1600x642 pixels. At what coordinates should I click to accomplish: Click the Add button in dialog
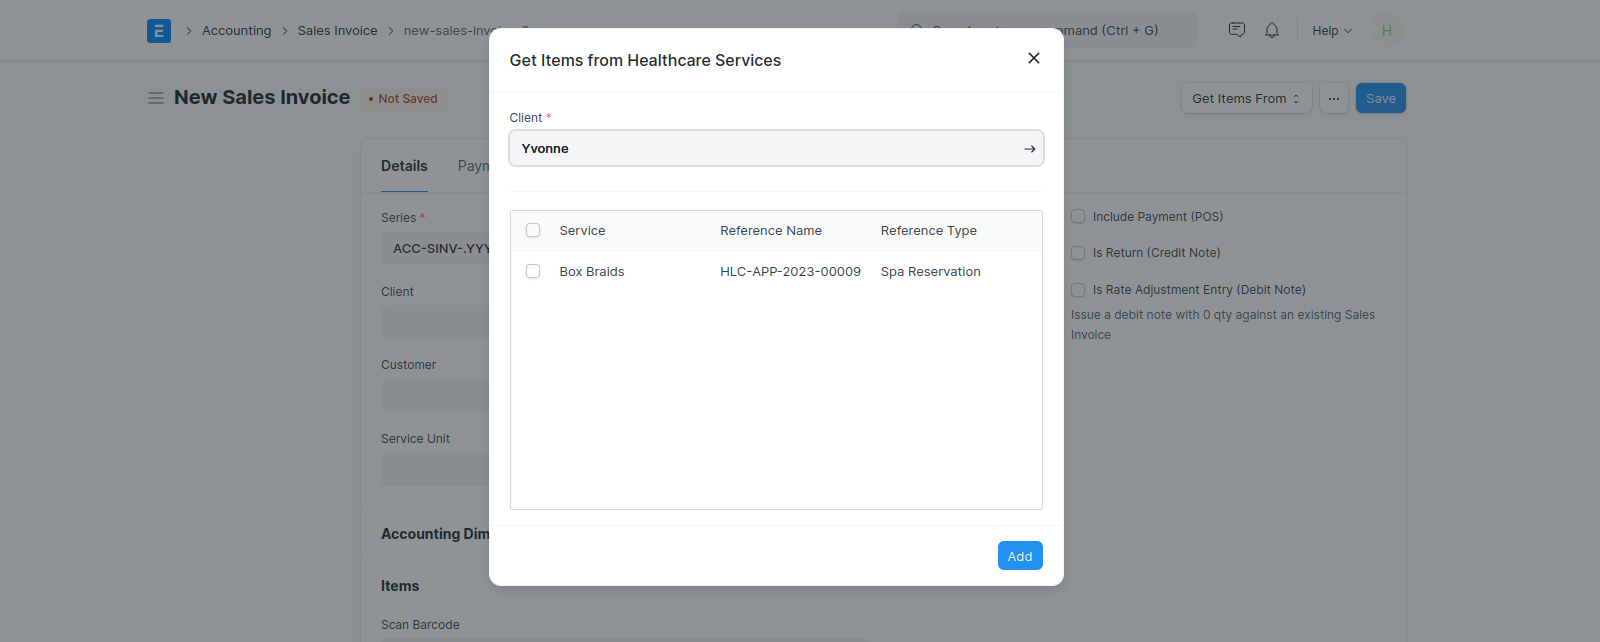pos(1020,556)
